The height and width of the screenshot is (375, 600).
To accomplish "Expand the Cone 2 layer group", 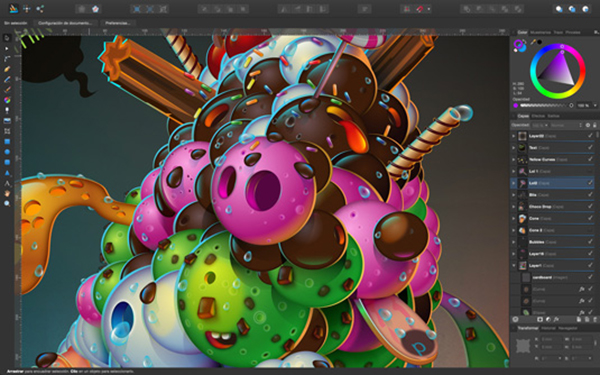I will (x=514, y=230).
